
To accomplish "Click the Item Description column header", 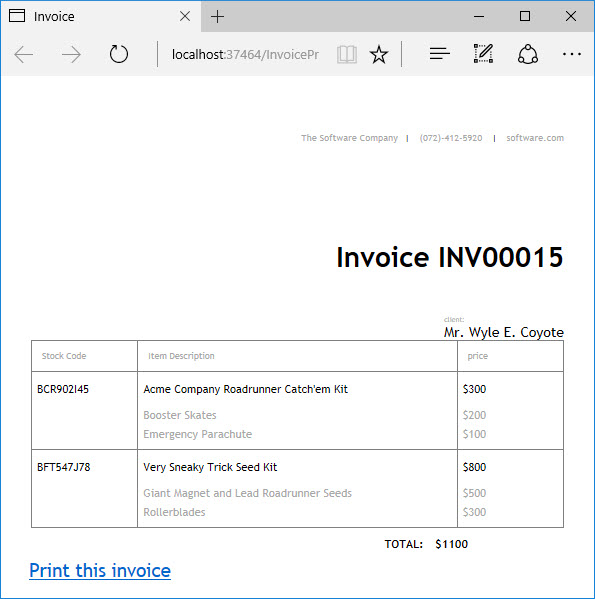I will point(181,356).
